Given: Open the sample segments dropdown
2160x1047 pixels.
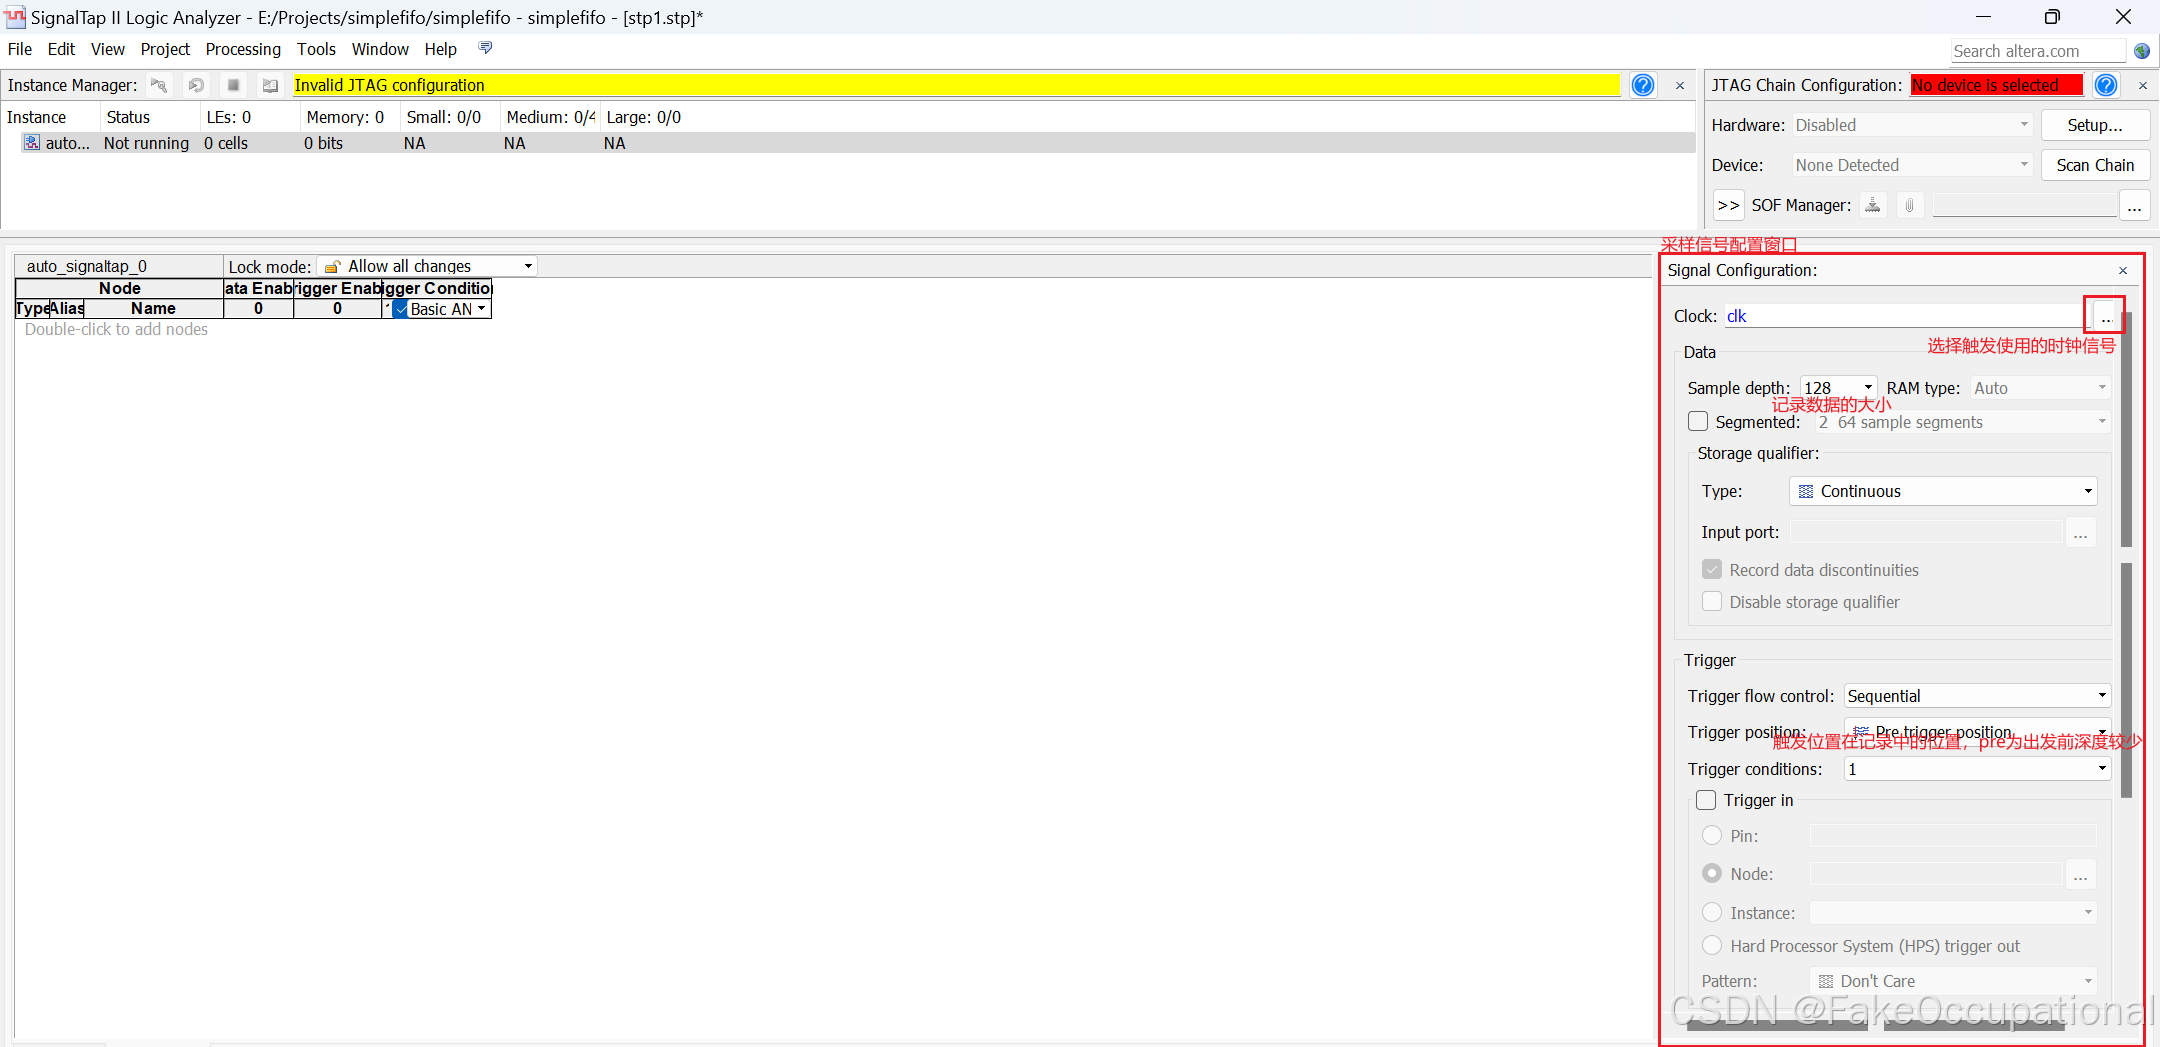Looking at the screenshot, I should 1962,422.
